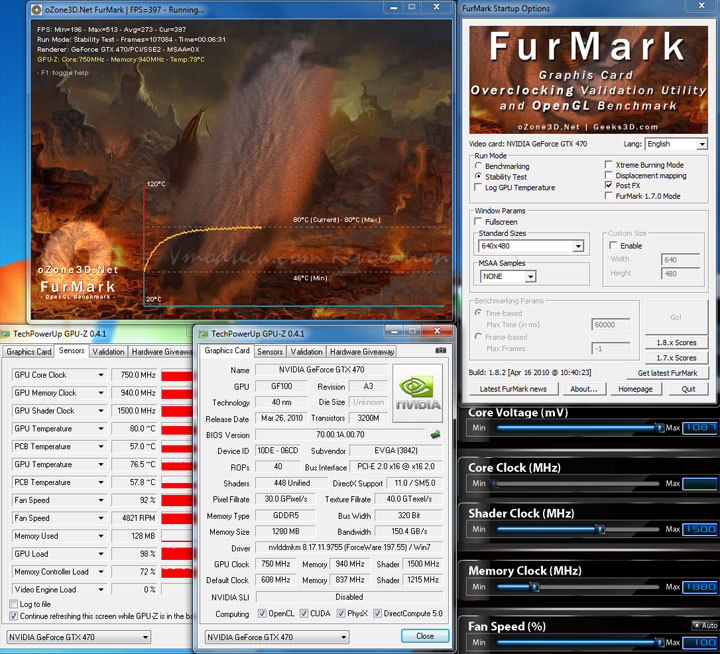Select Benchmarking run mode
Screen dimensions: 720x654
pyautogui.click(x=478, y=166)
